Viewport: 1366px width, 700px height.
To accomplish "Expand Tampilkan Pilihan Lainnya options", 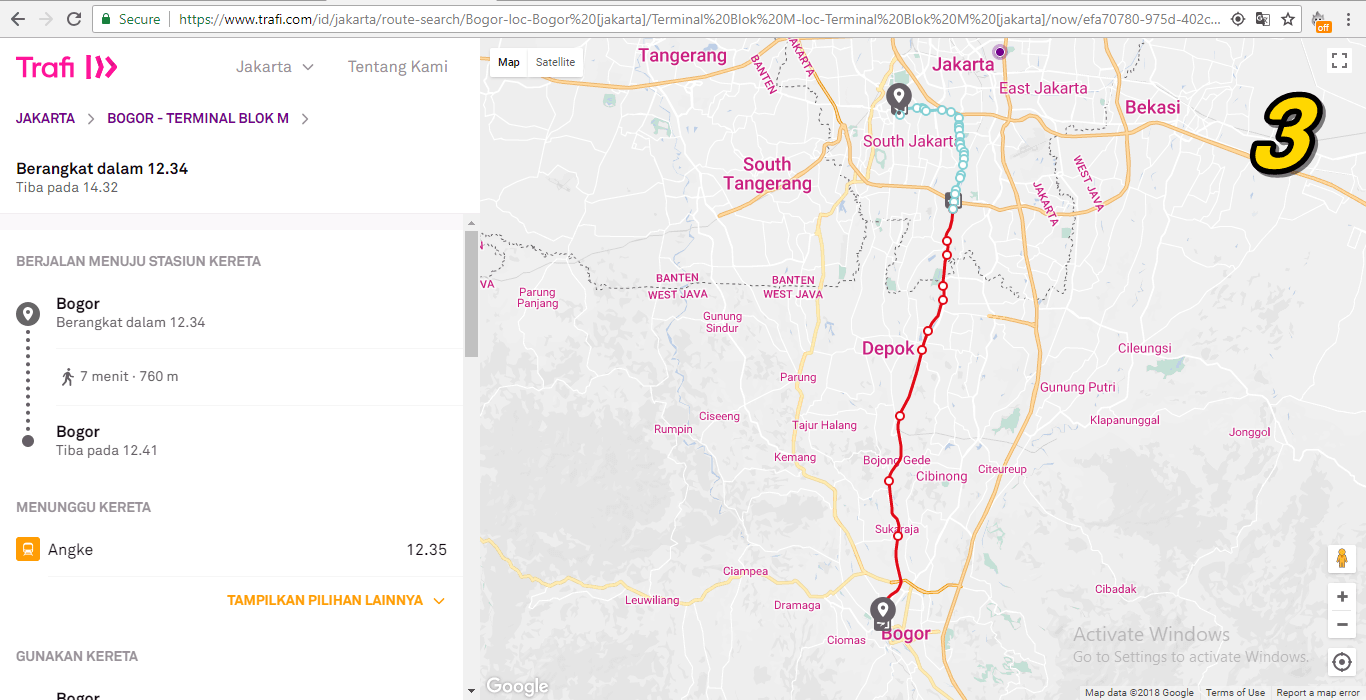I will pos(335,601).
